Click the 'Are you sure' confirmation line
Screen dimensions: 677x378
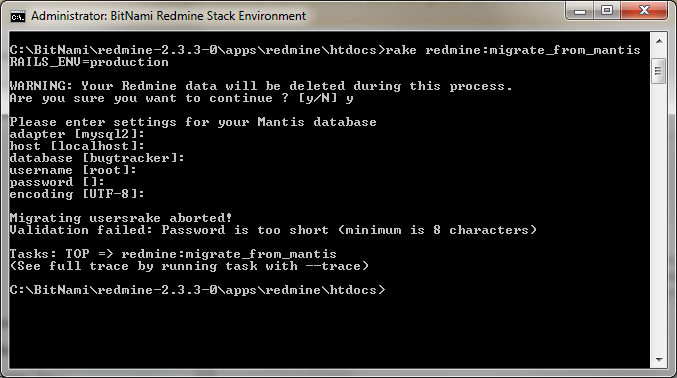181,98
